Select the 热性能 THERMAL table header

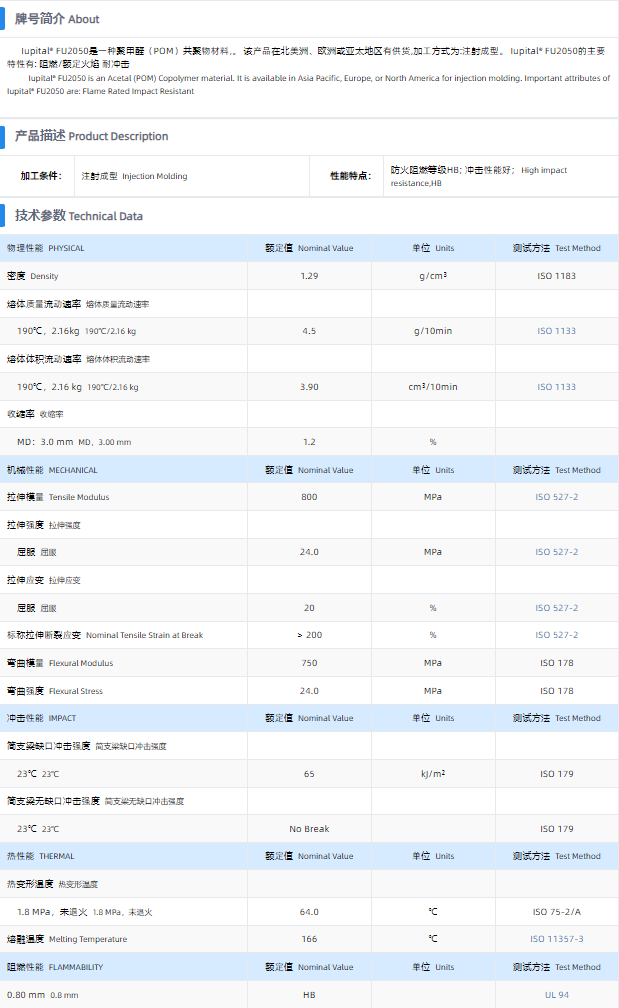(41, 856)
